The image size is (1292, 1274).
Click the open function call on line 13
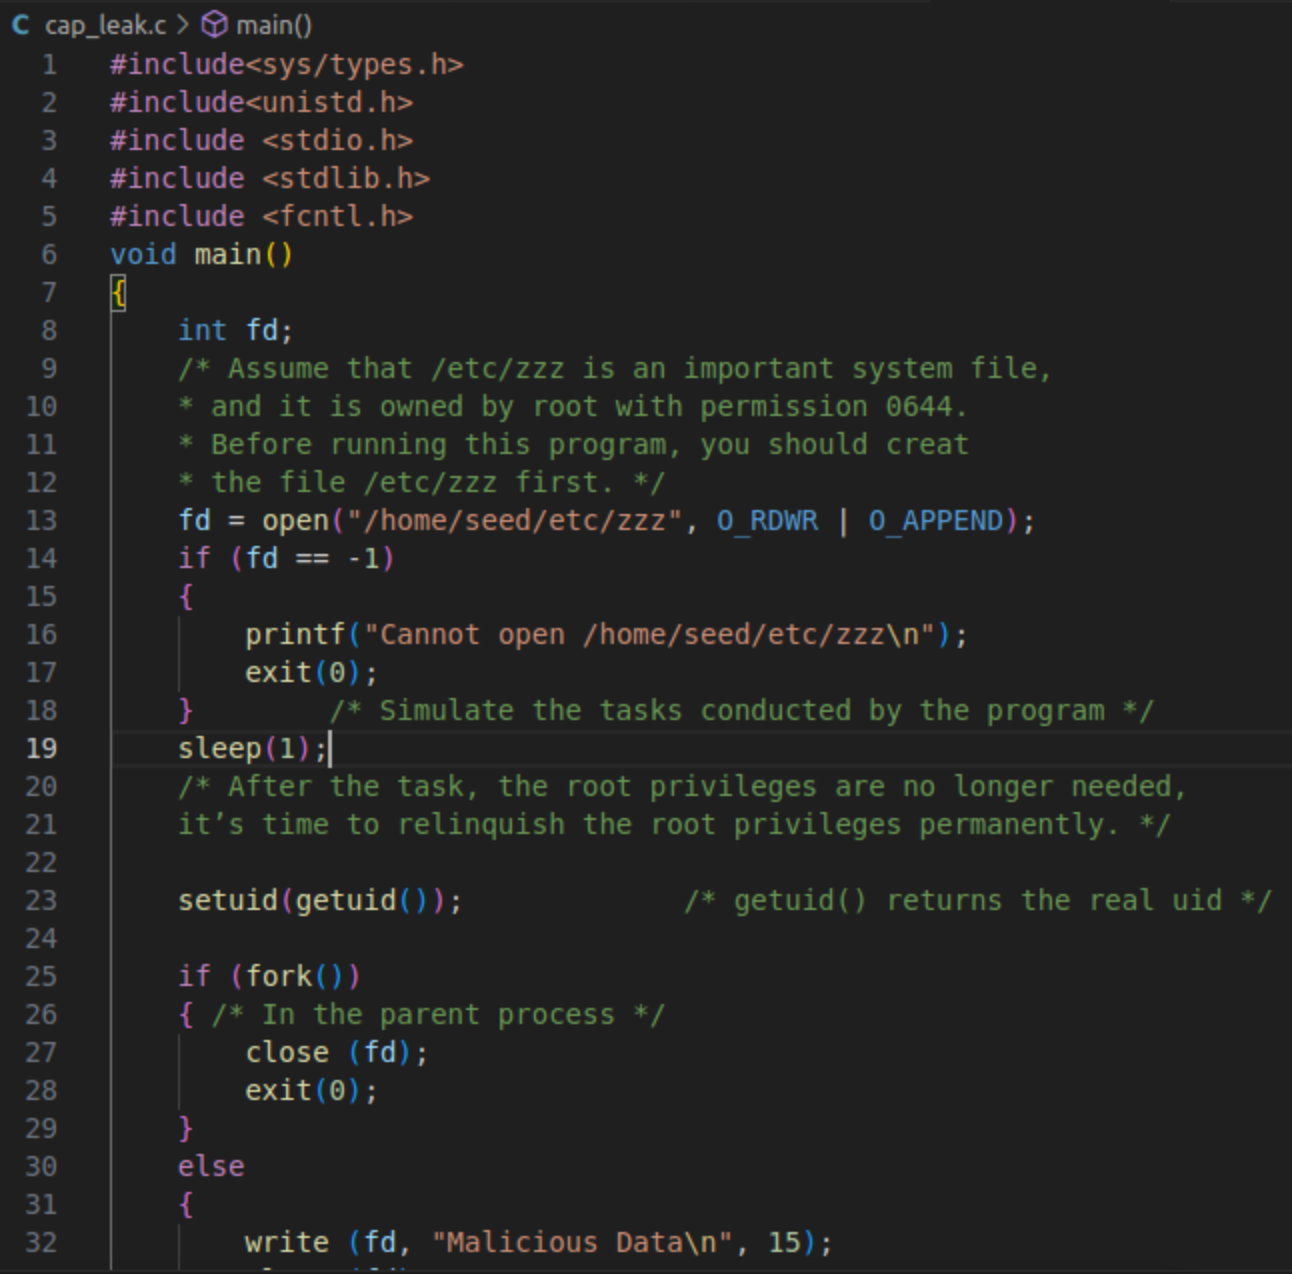(295, 520)
